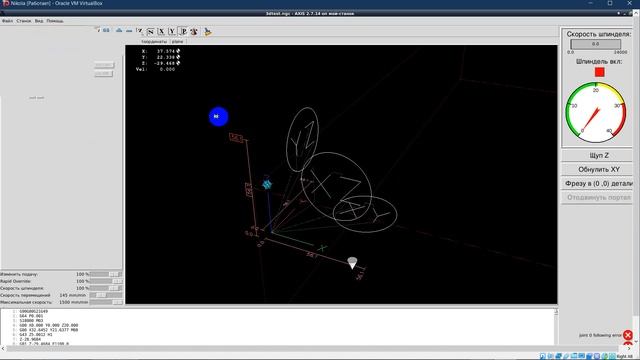Click the zoom out toolbar icon
This screenshot has height=360, width=640.
pos(129,31)
